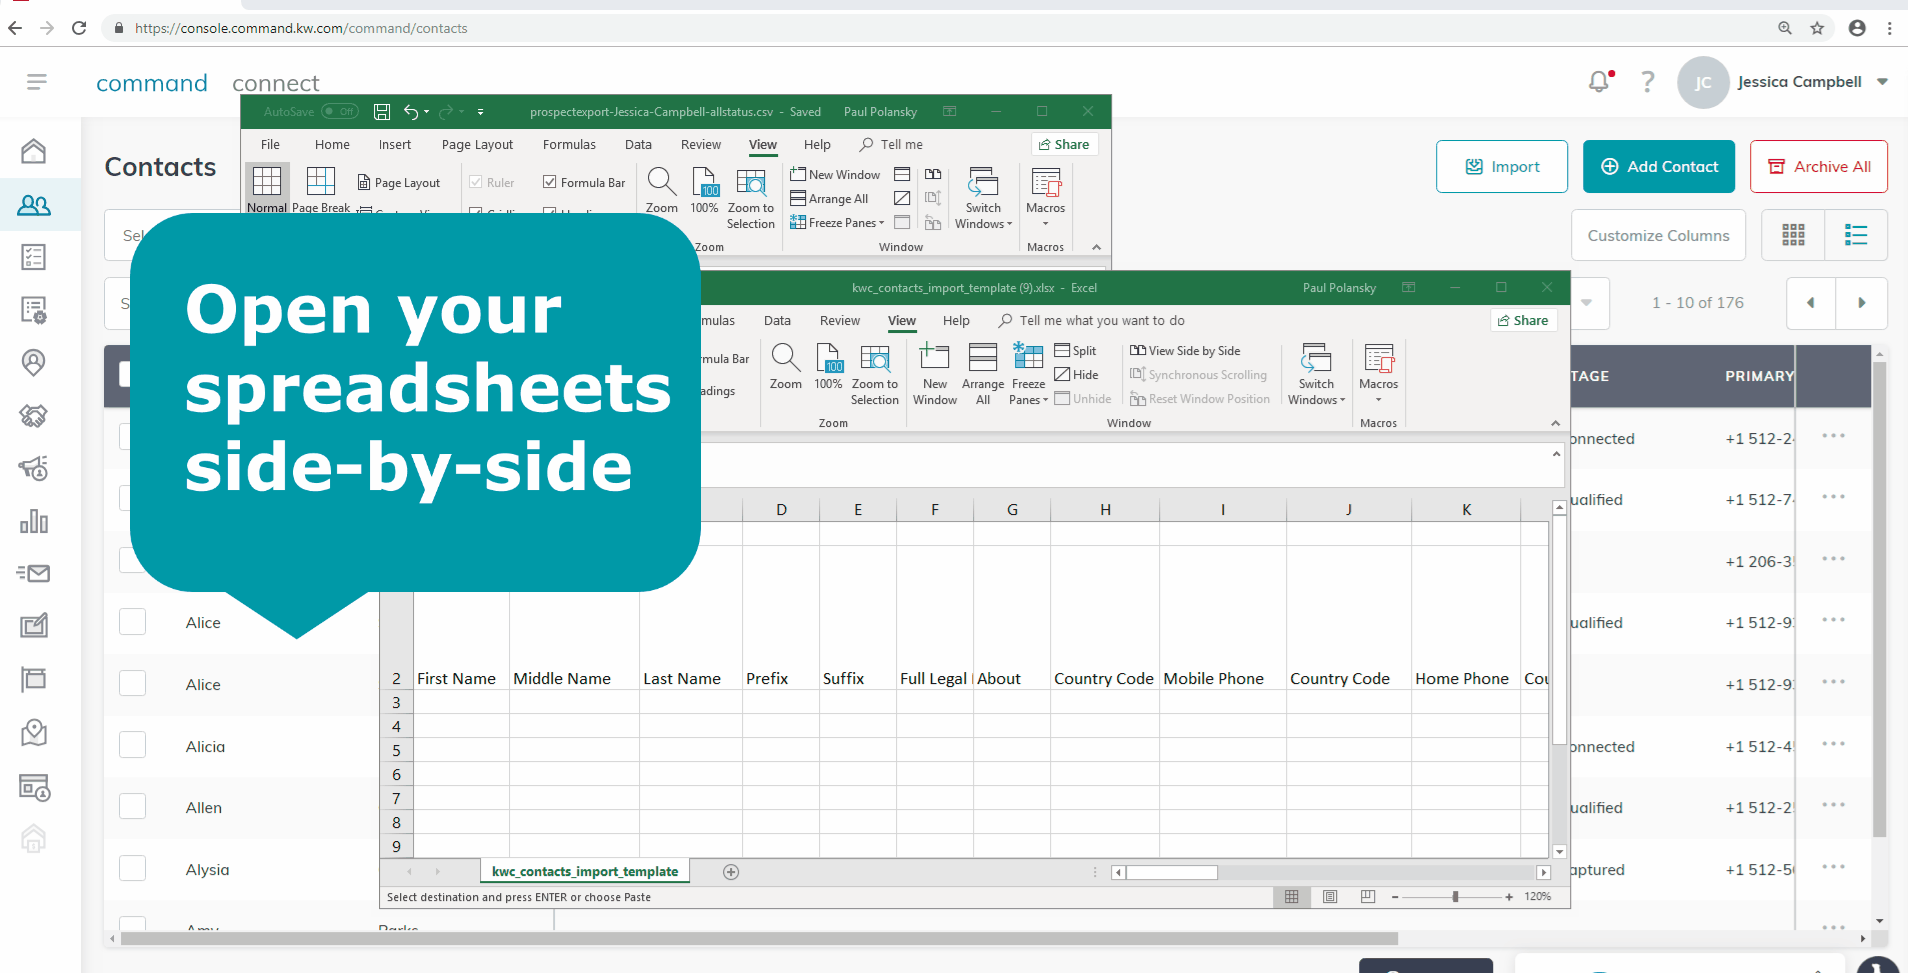
Task: Expand the formula bar in front Excel
Action: pyautogui.click(x=1556, y=454)
